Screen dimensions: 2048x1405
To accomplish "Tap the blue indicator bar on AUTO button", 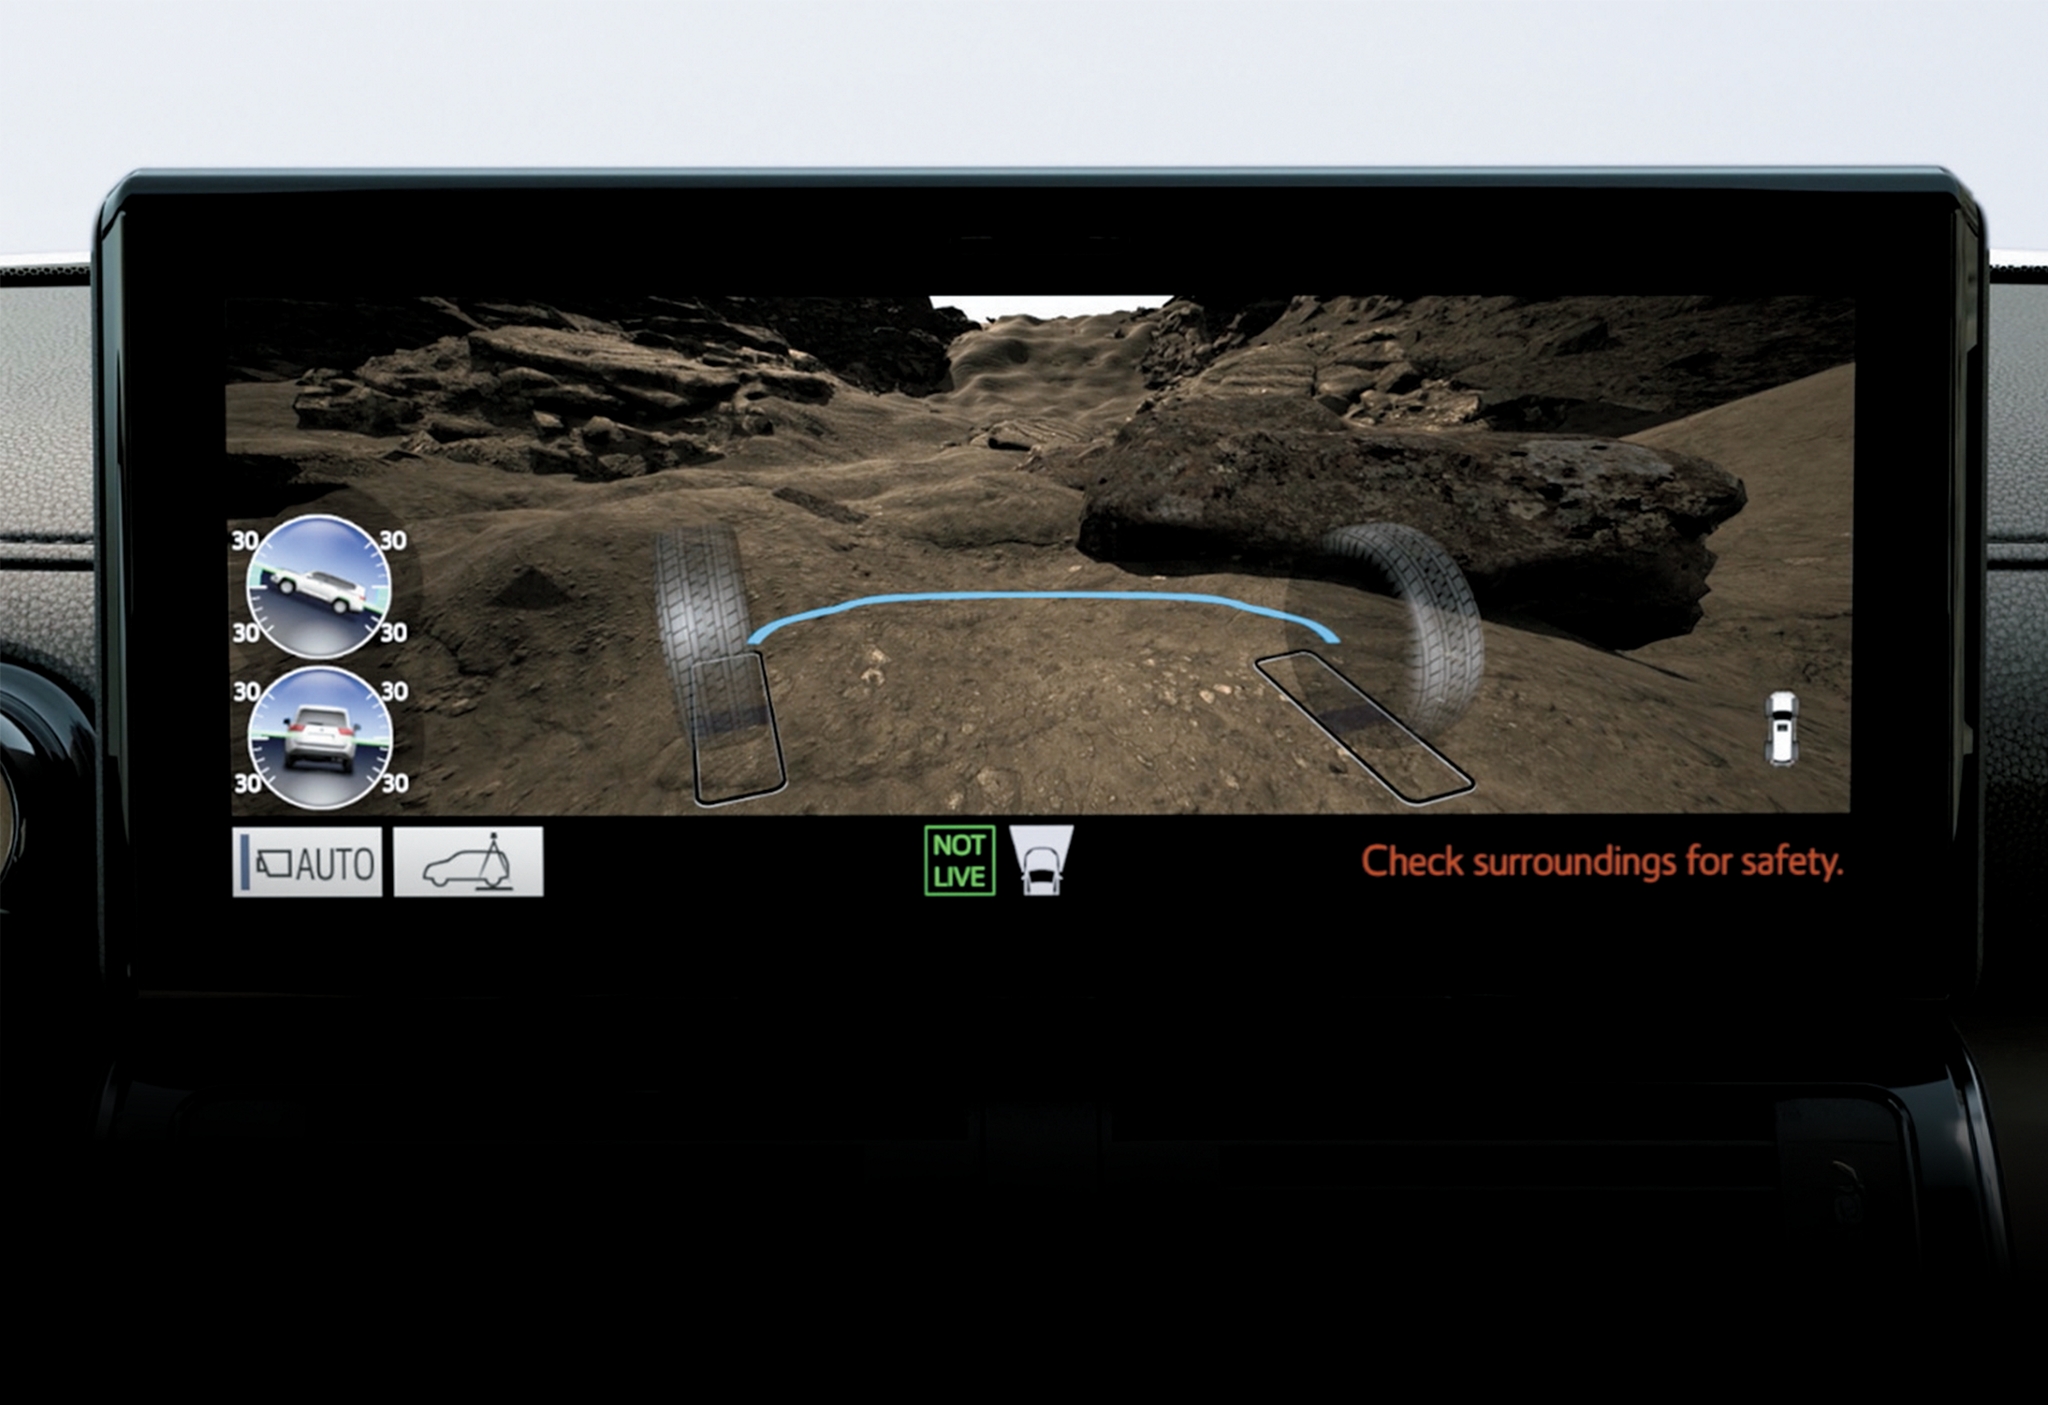I will [x=244, y=861].
